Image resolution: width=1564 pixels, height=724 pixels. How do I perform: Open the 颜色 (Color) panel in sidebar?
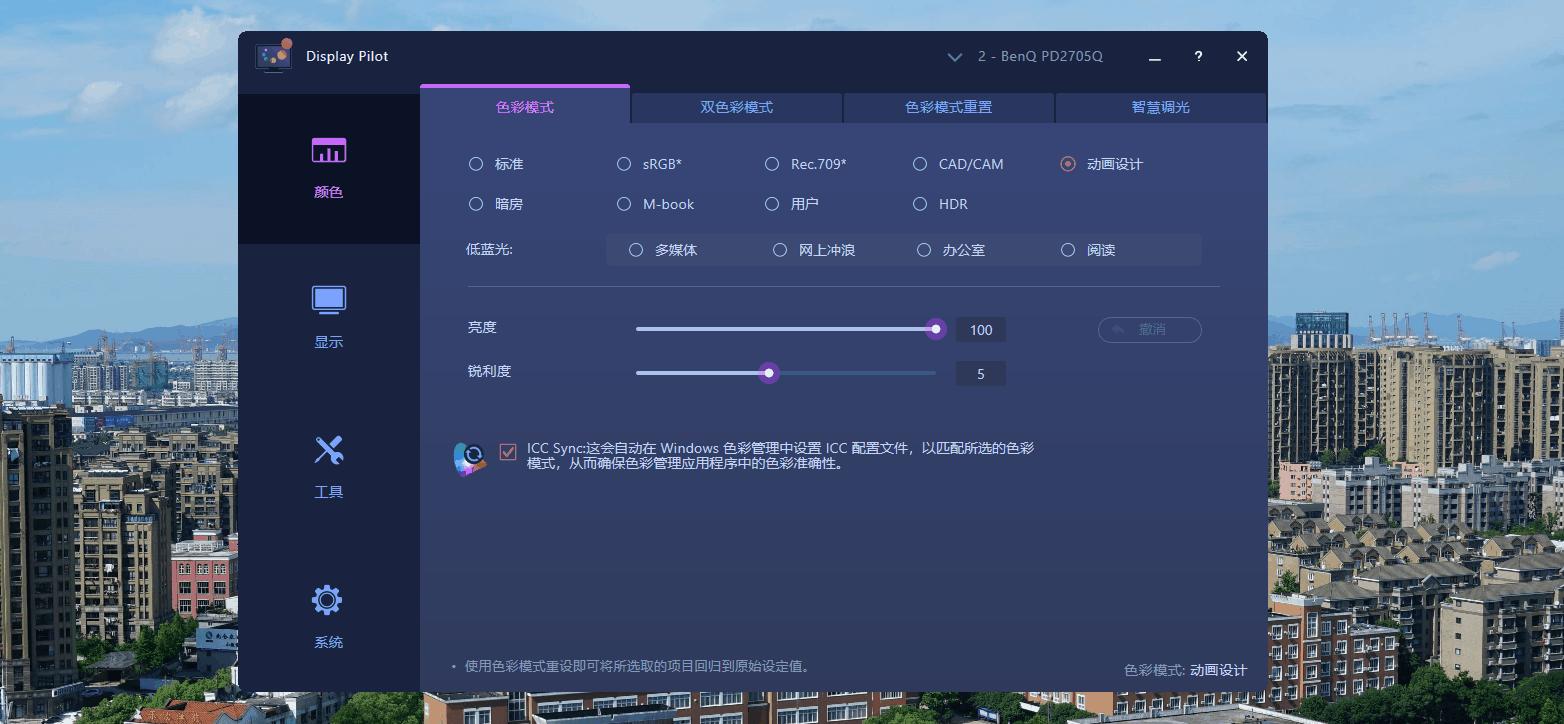point(328,165)
